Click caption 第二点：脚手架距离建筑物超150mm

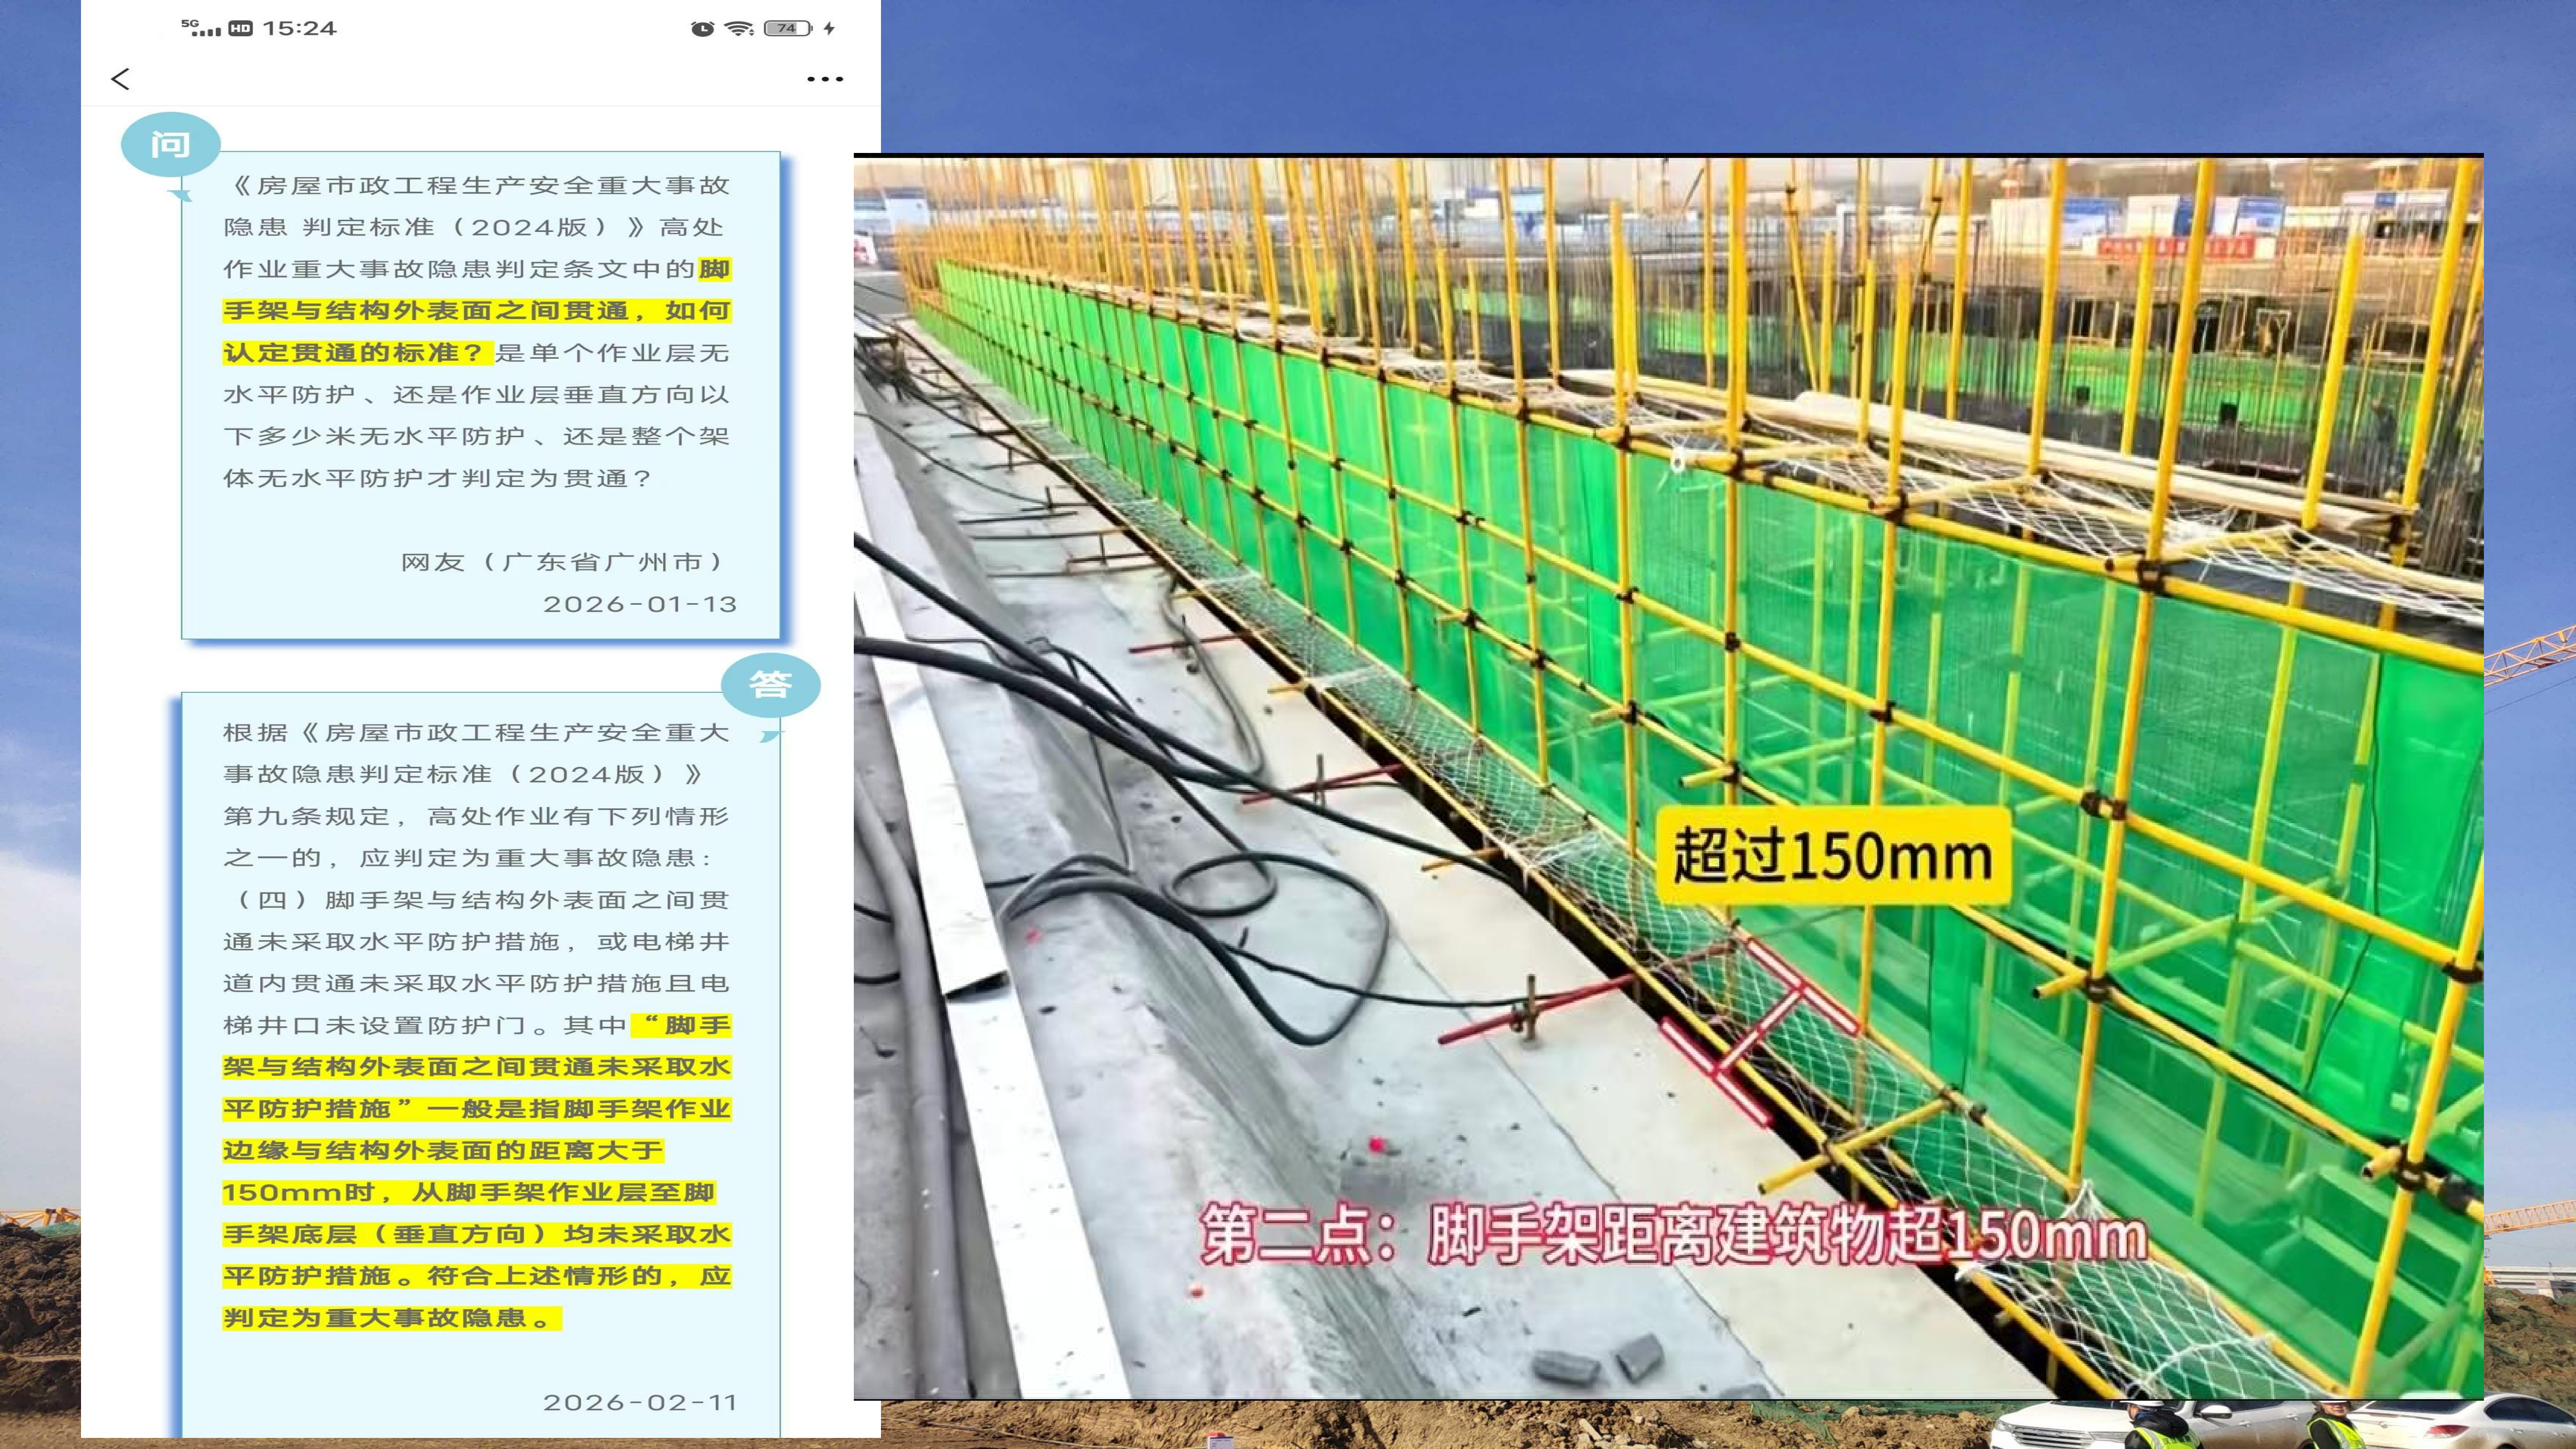[1673, 1235]
